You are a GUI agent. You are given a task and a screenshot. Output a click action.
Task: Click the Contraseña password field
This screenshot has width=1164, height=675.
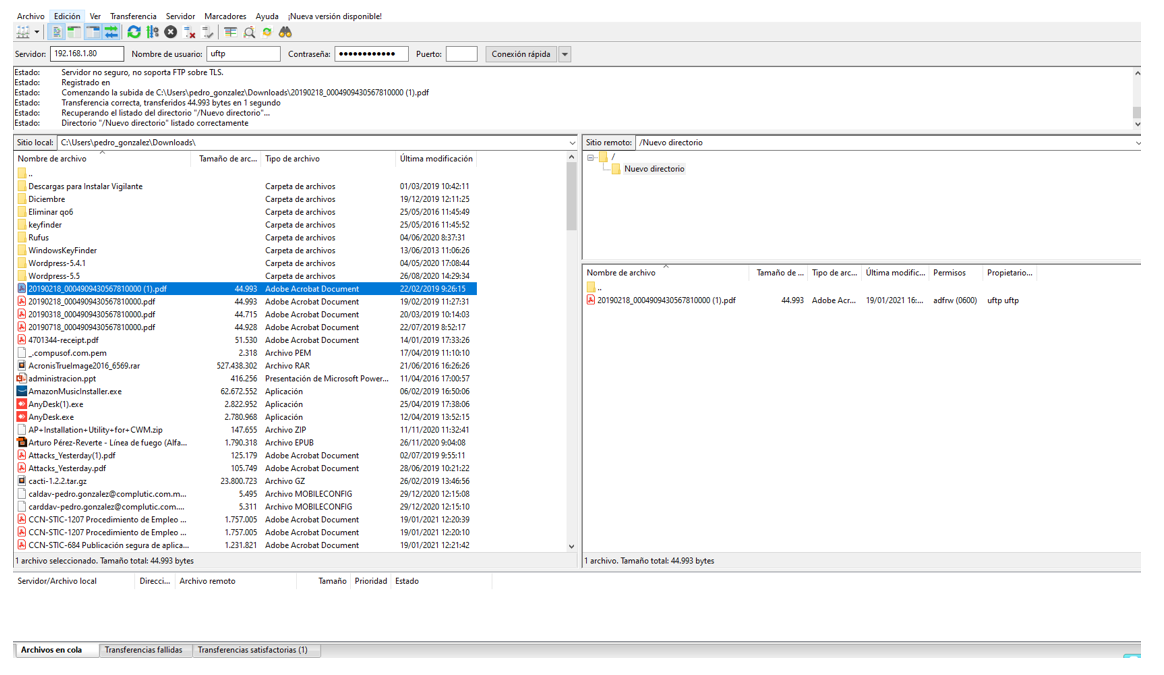tap(371, 53)
